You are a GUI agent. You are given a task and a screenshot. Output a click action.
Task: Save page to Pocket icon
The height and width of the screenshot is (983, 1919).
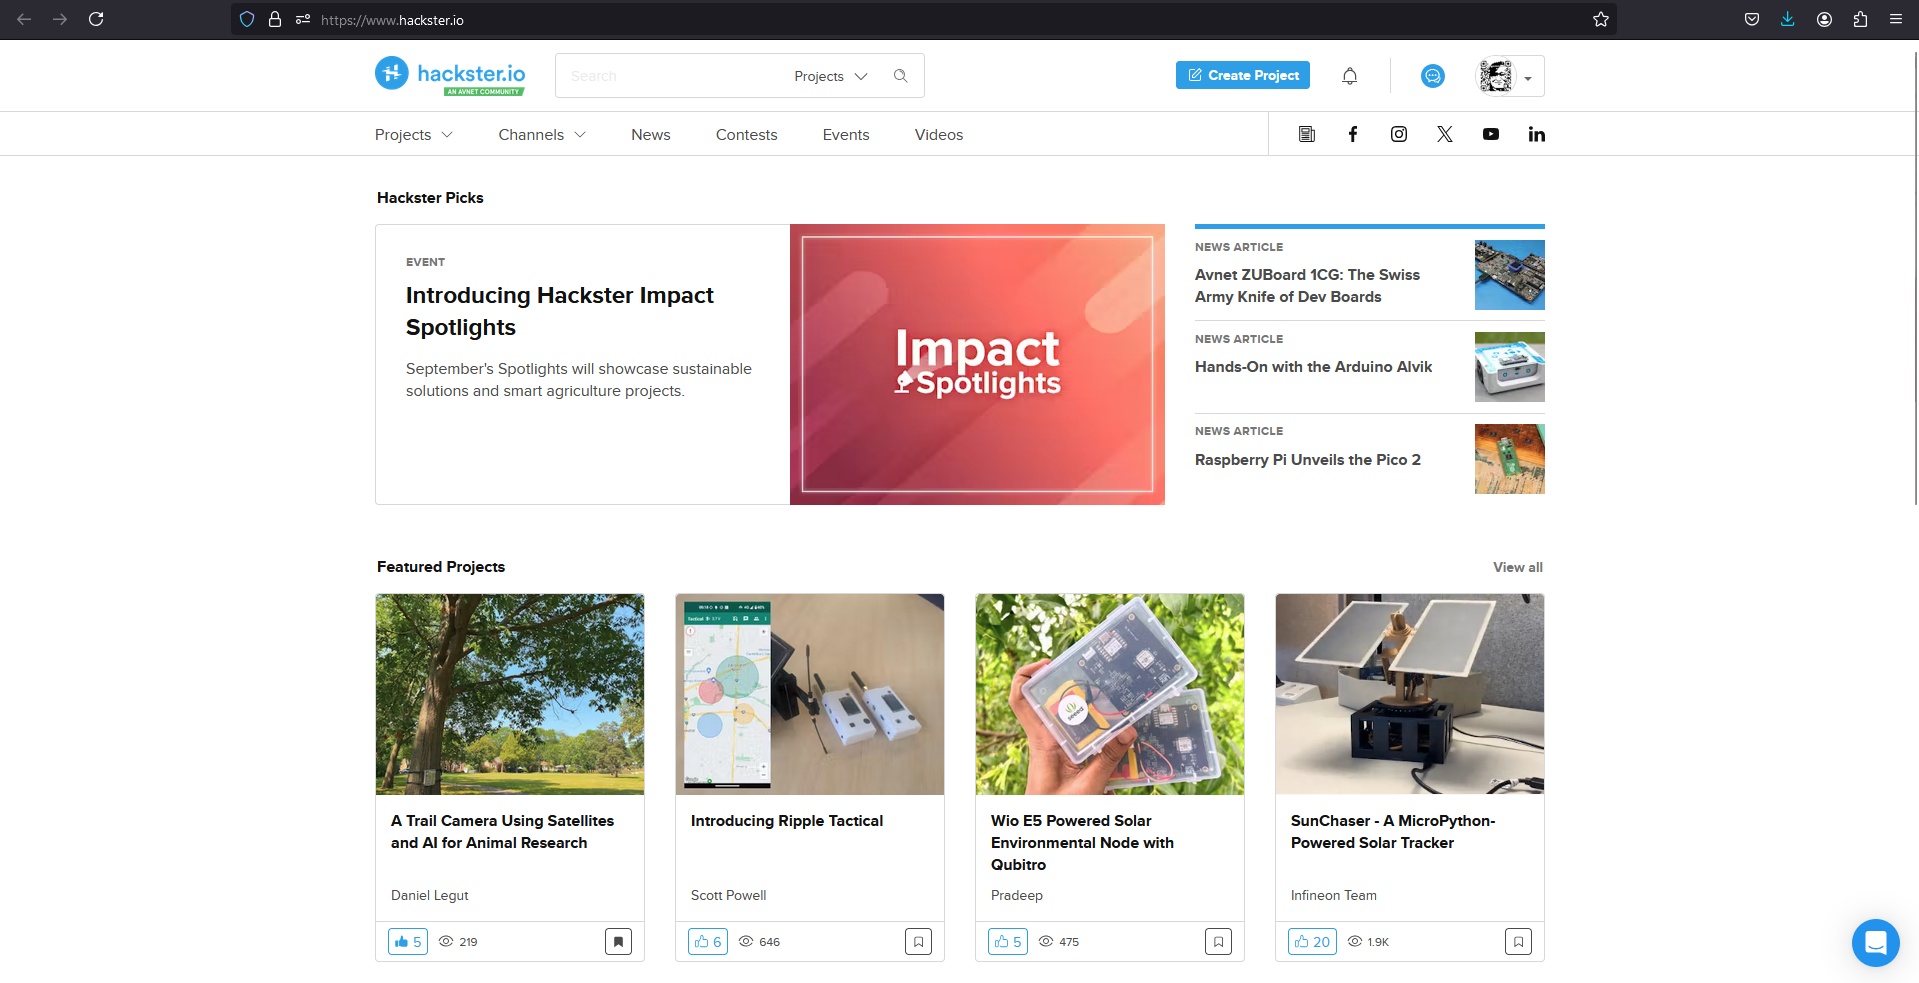tap(1752, 19)
